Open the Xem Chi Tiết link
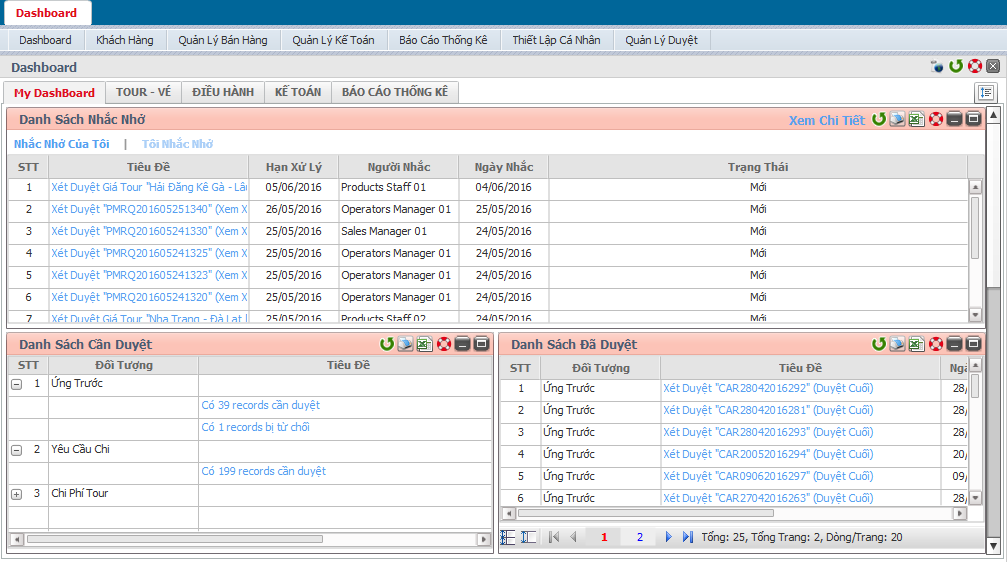1007x562 pixels. tap(826, 120)
